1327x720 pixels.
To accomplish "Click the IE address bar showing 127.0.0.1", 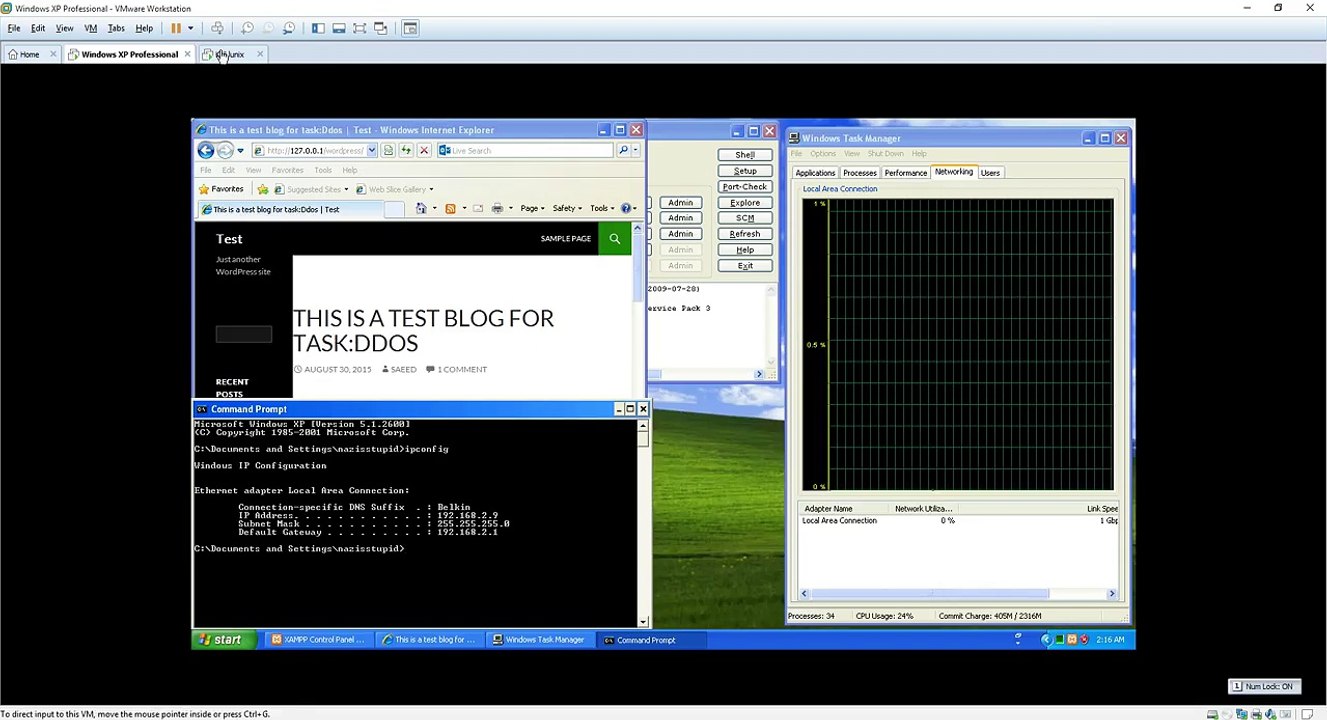I will [315, 150].
